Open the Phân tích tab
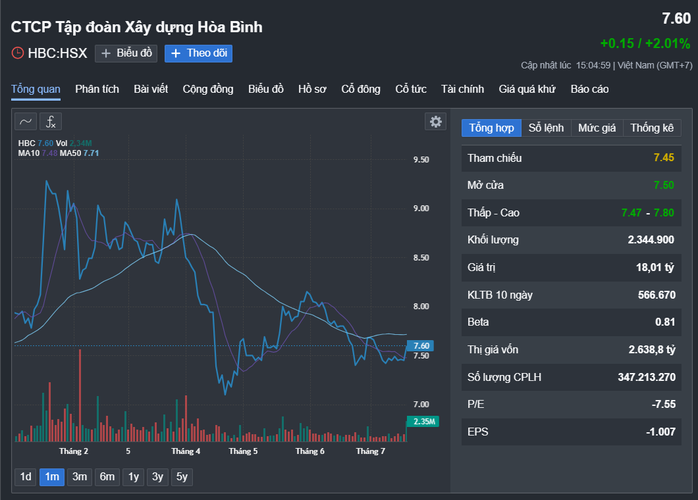Image resolution: width=698 pixels, height=500 pixels. 97,89
